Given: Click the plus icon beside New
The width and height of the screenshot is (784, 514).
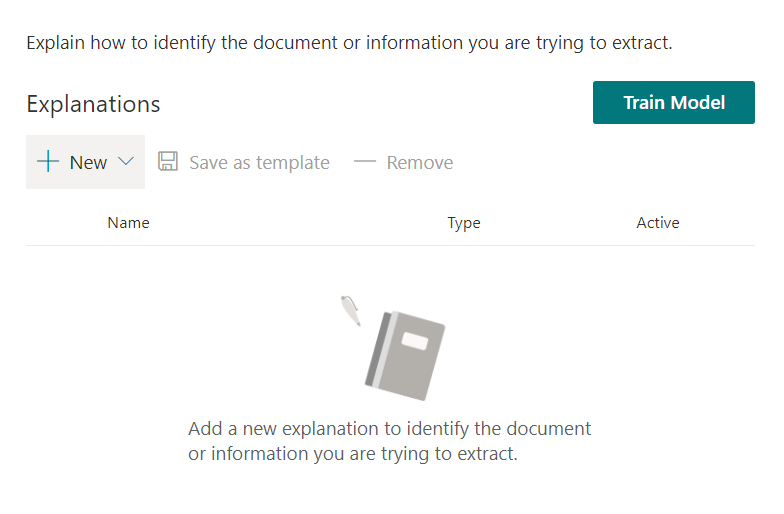Looking at the screenshot, I should (x=47, y=162).
